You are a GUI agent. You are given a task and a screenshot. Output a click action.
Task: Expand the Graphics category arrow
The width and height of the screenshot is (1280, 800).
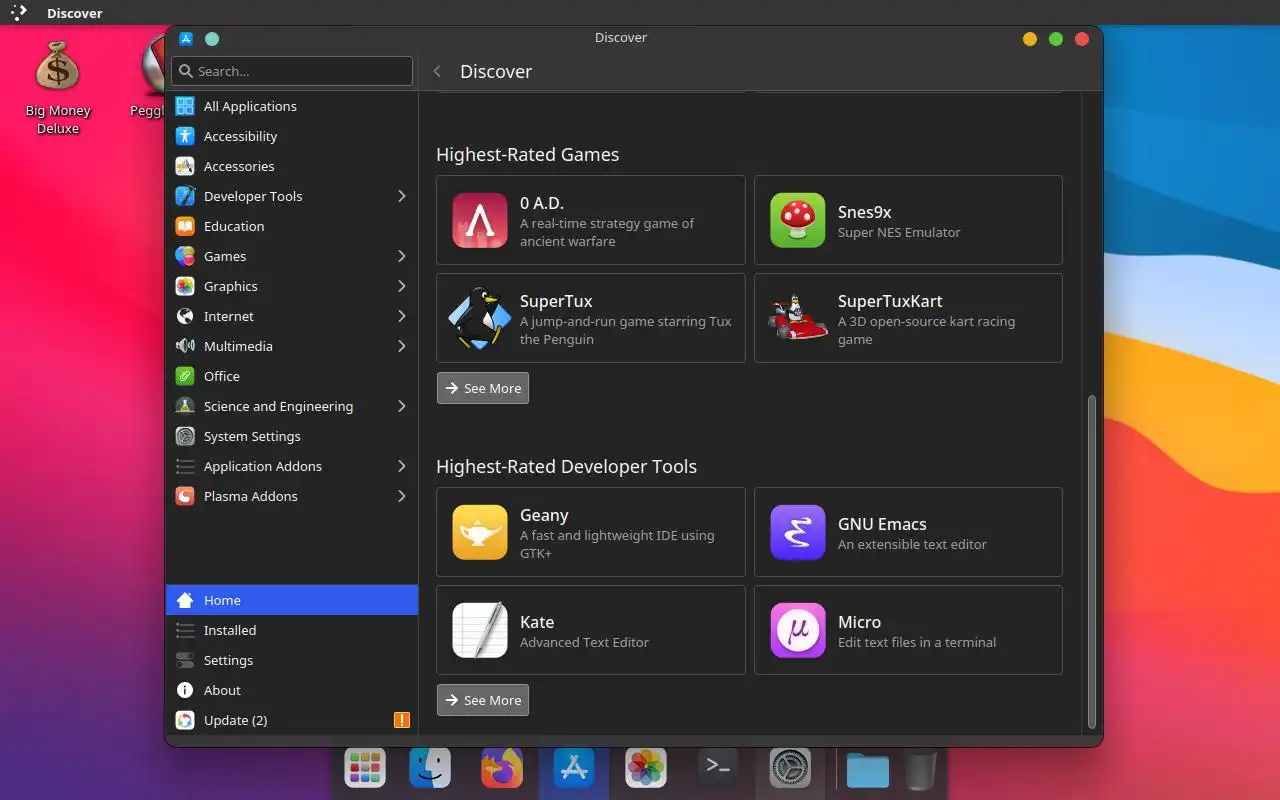pos(402,286)
